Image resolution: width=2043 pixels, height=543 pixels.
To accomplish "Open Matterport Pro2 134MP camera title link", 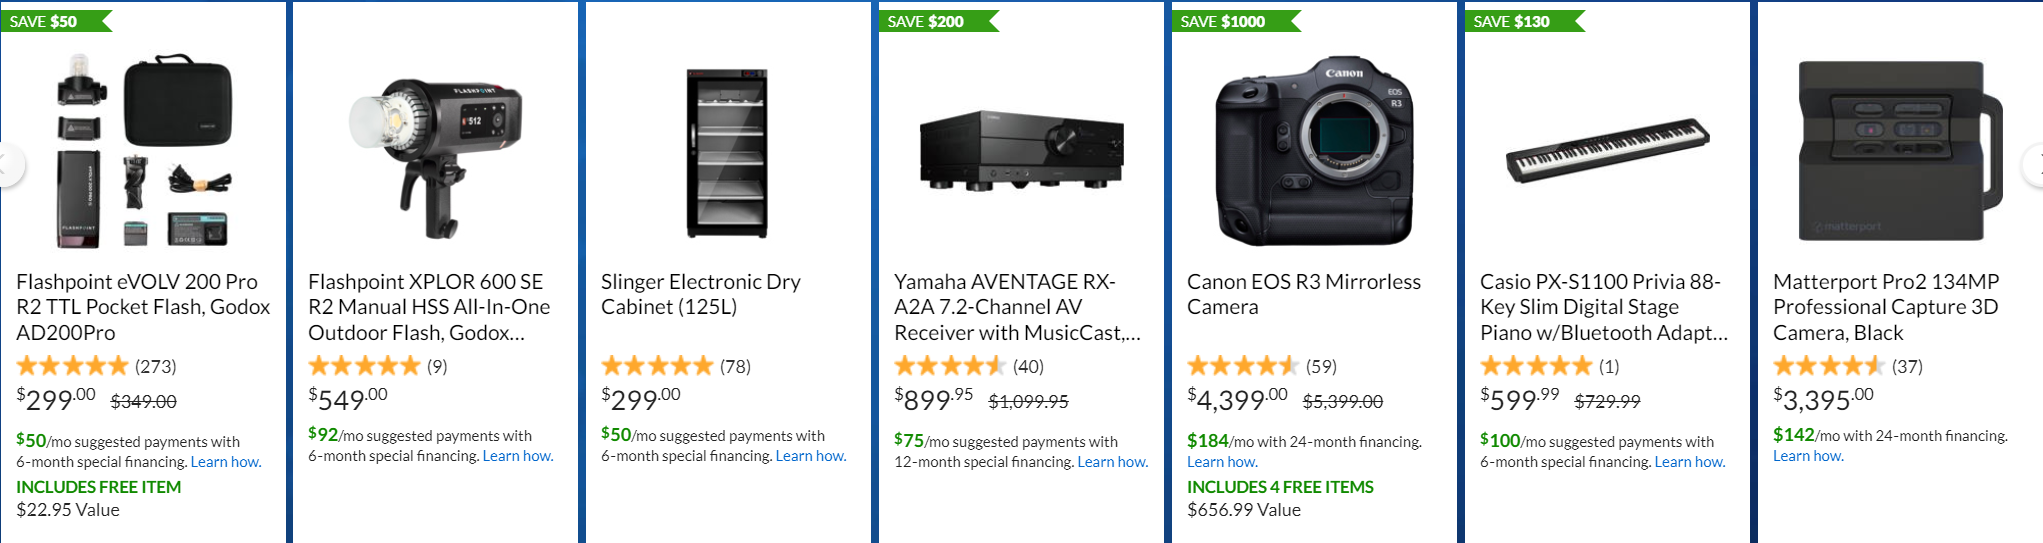I will pyautogui.click(x=1885, y=307).
